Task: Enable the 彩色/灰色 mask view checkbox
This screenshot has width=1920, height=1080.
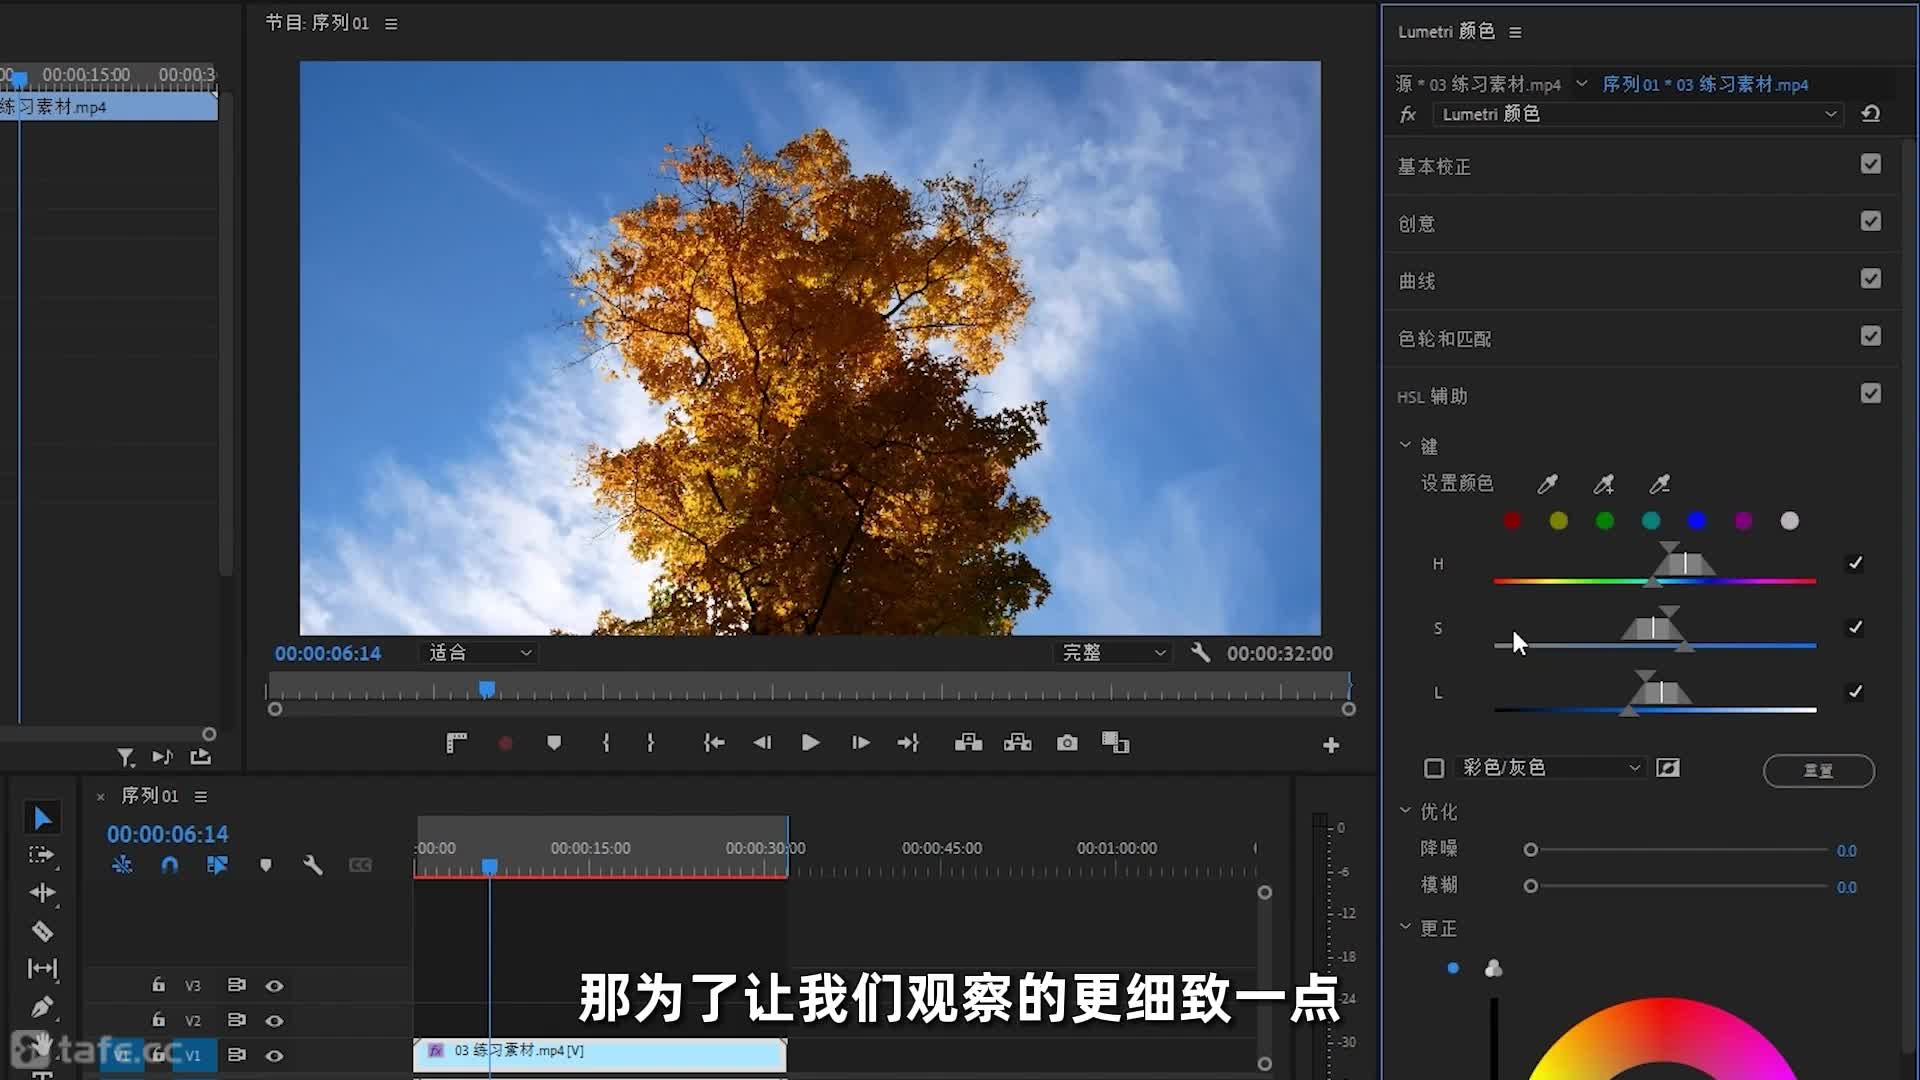Action: pyautogui.click(x=1434, y=768)
